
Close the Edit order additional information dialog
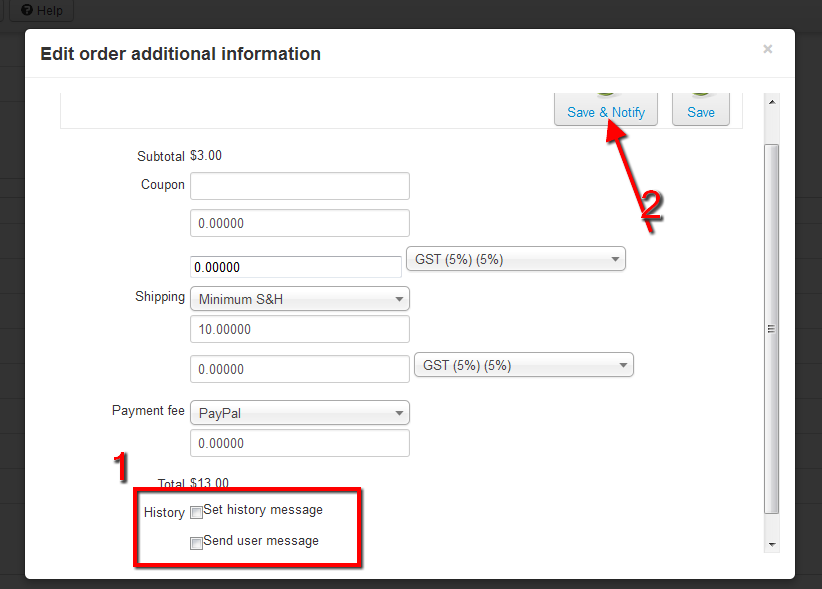[x=767, y=49]
